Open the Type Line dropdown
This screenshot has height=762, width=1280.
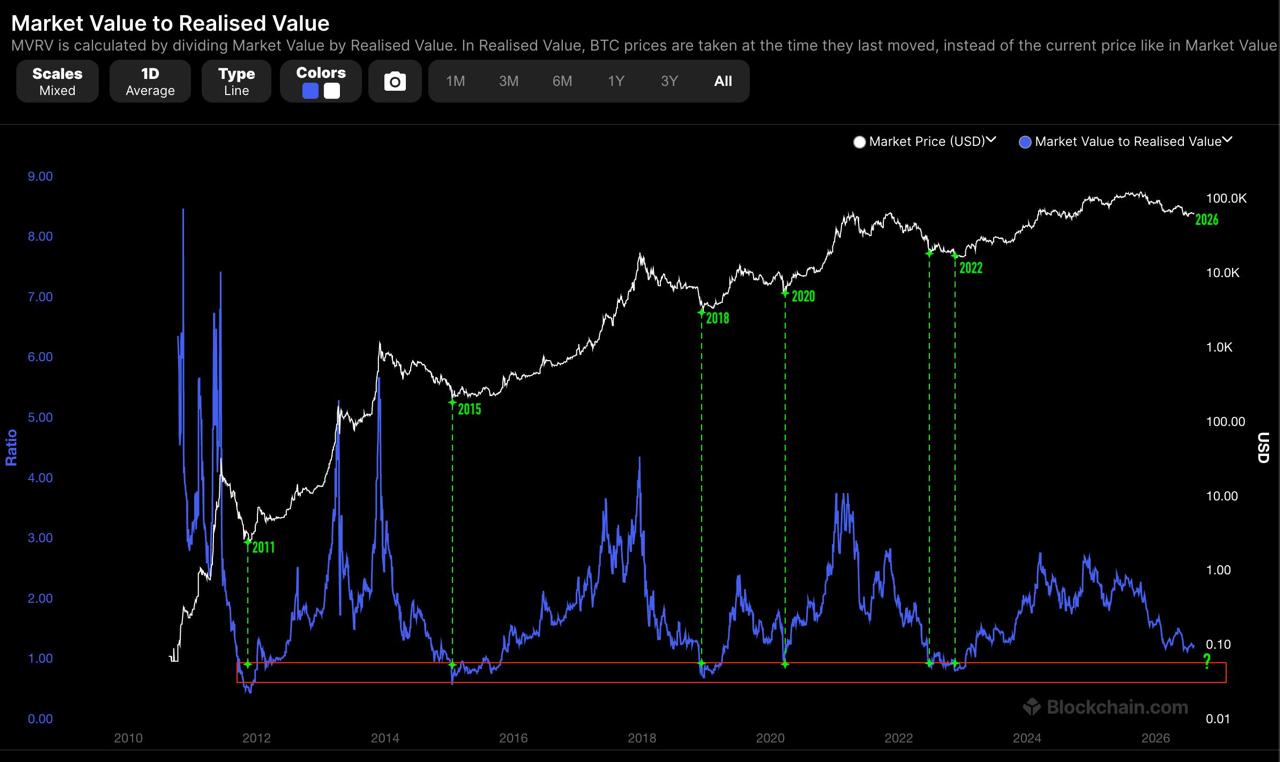click(236, 81)
